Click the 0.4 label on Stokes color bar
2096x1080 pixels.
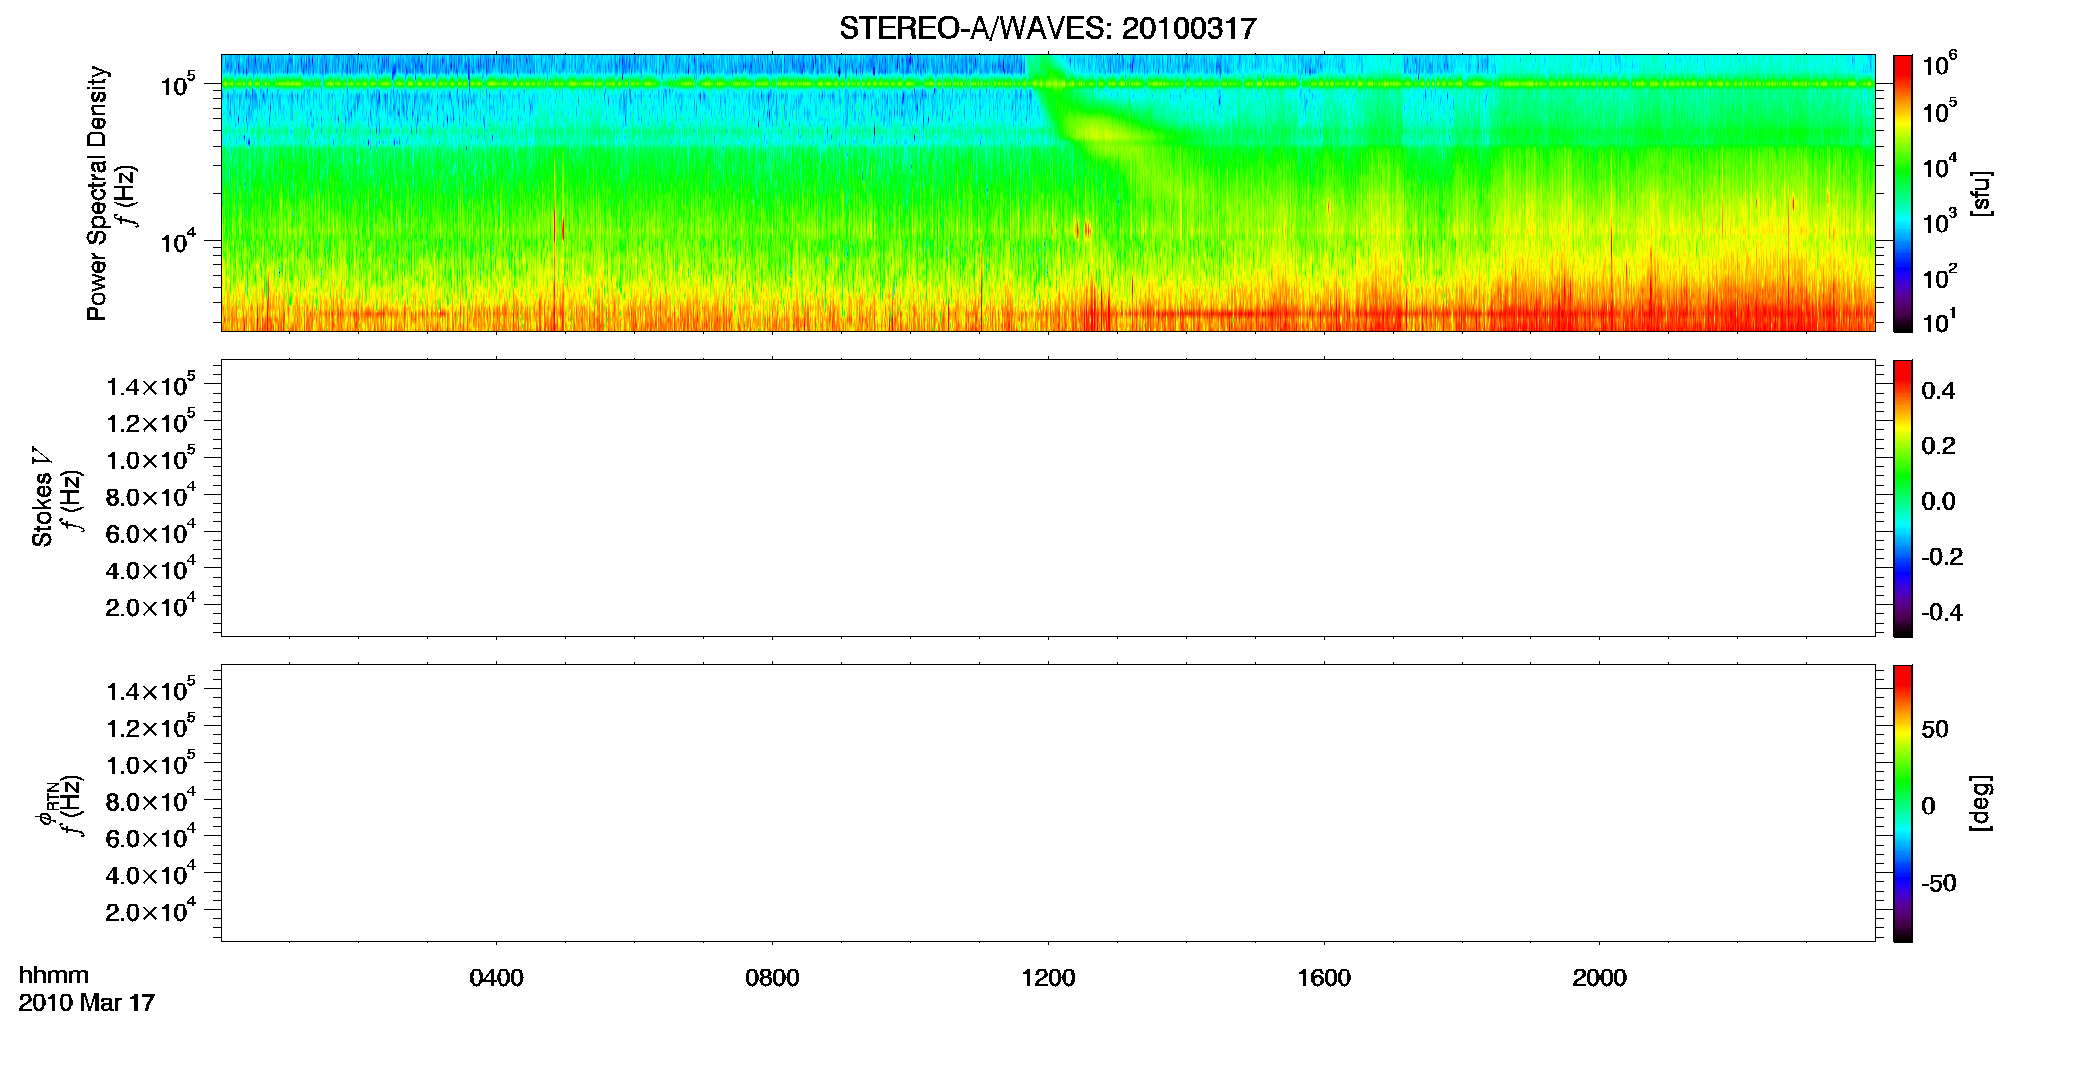(x=1938, y=391)
